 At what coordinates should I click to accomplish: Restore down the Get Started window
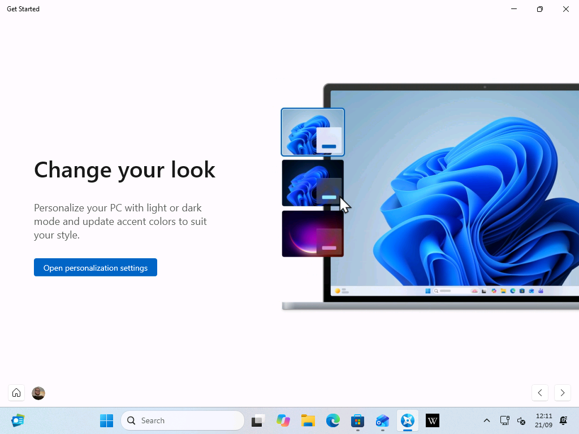[x=540, y=9]
